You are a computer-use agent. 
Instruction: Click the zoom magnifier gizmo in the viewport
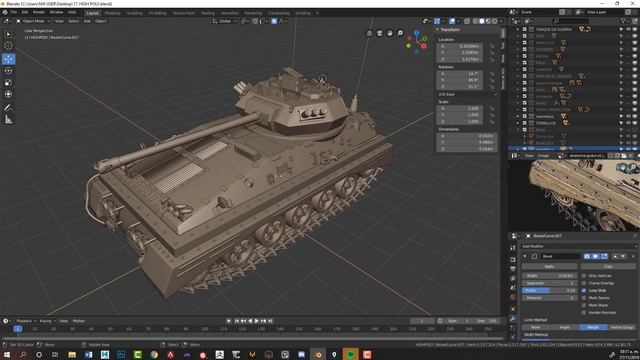(x=400, y=33)
